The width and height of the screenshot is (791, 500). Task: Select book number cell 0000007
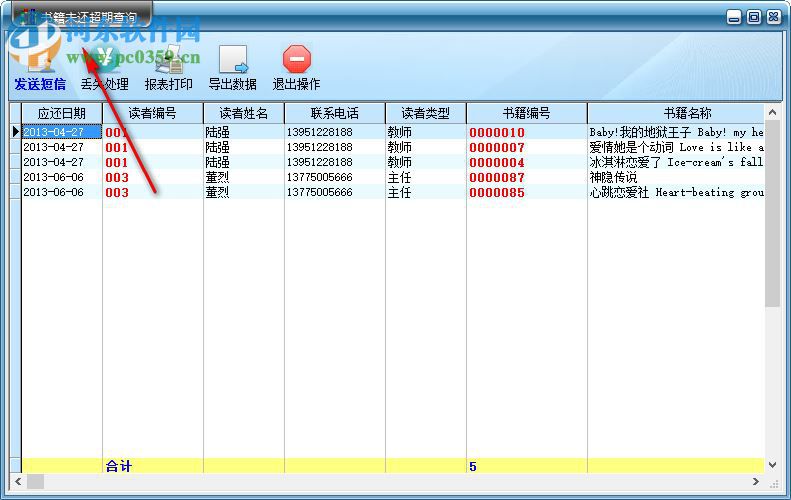tap(527, 147)
